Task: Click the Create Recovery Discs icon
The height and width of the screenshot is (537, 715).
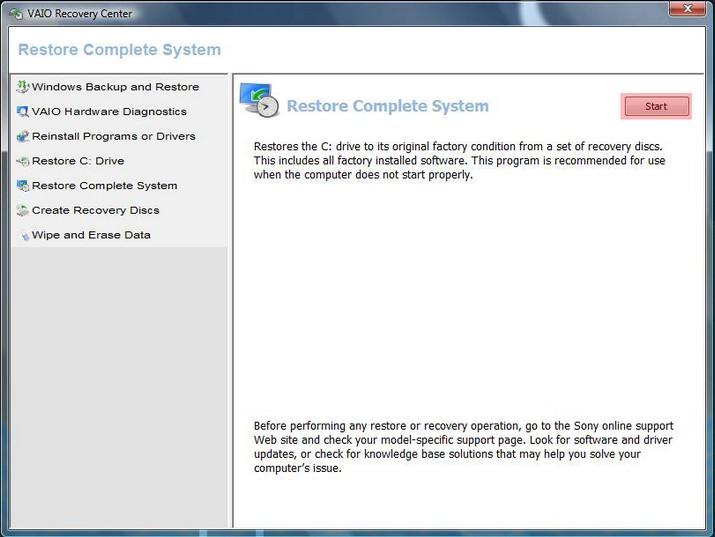Action: (23, 211)
